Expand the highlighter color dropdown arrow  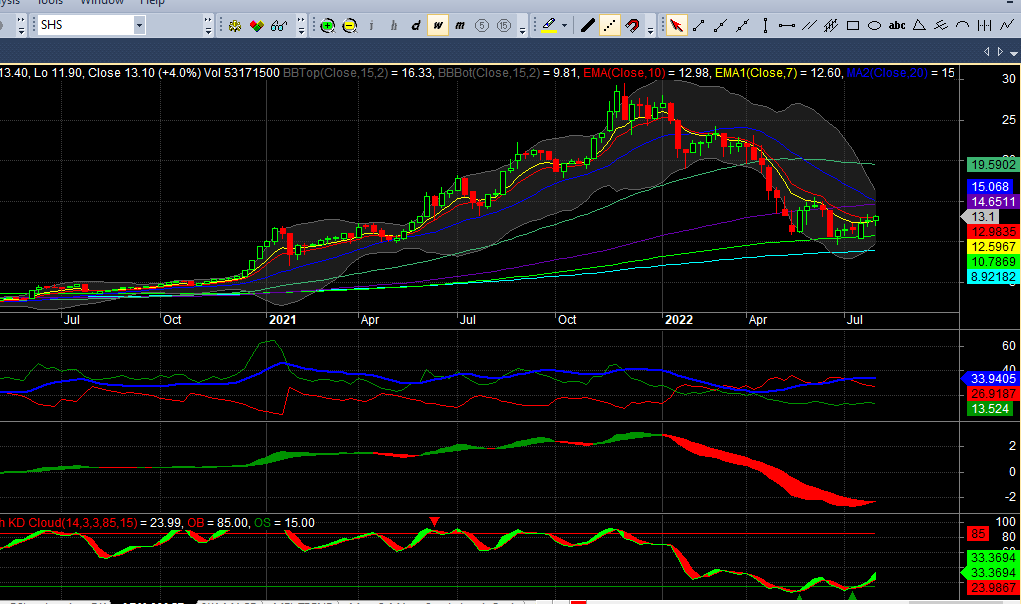(565, 25)
